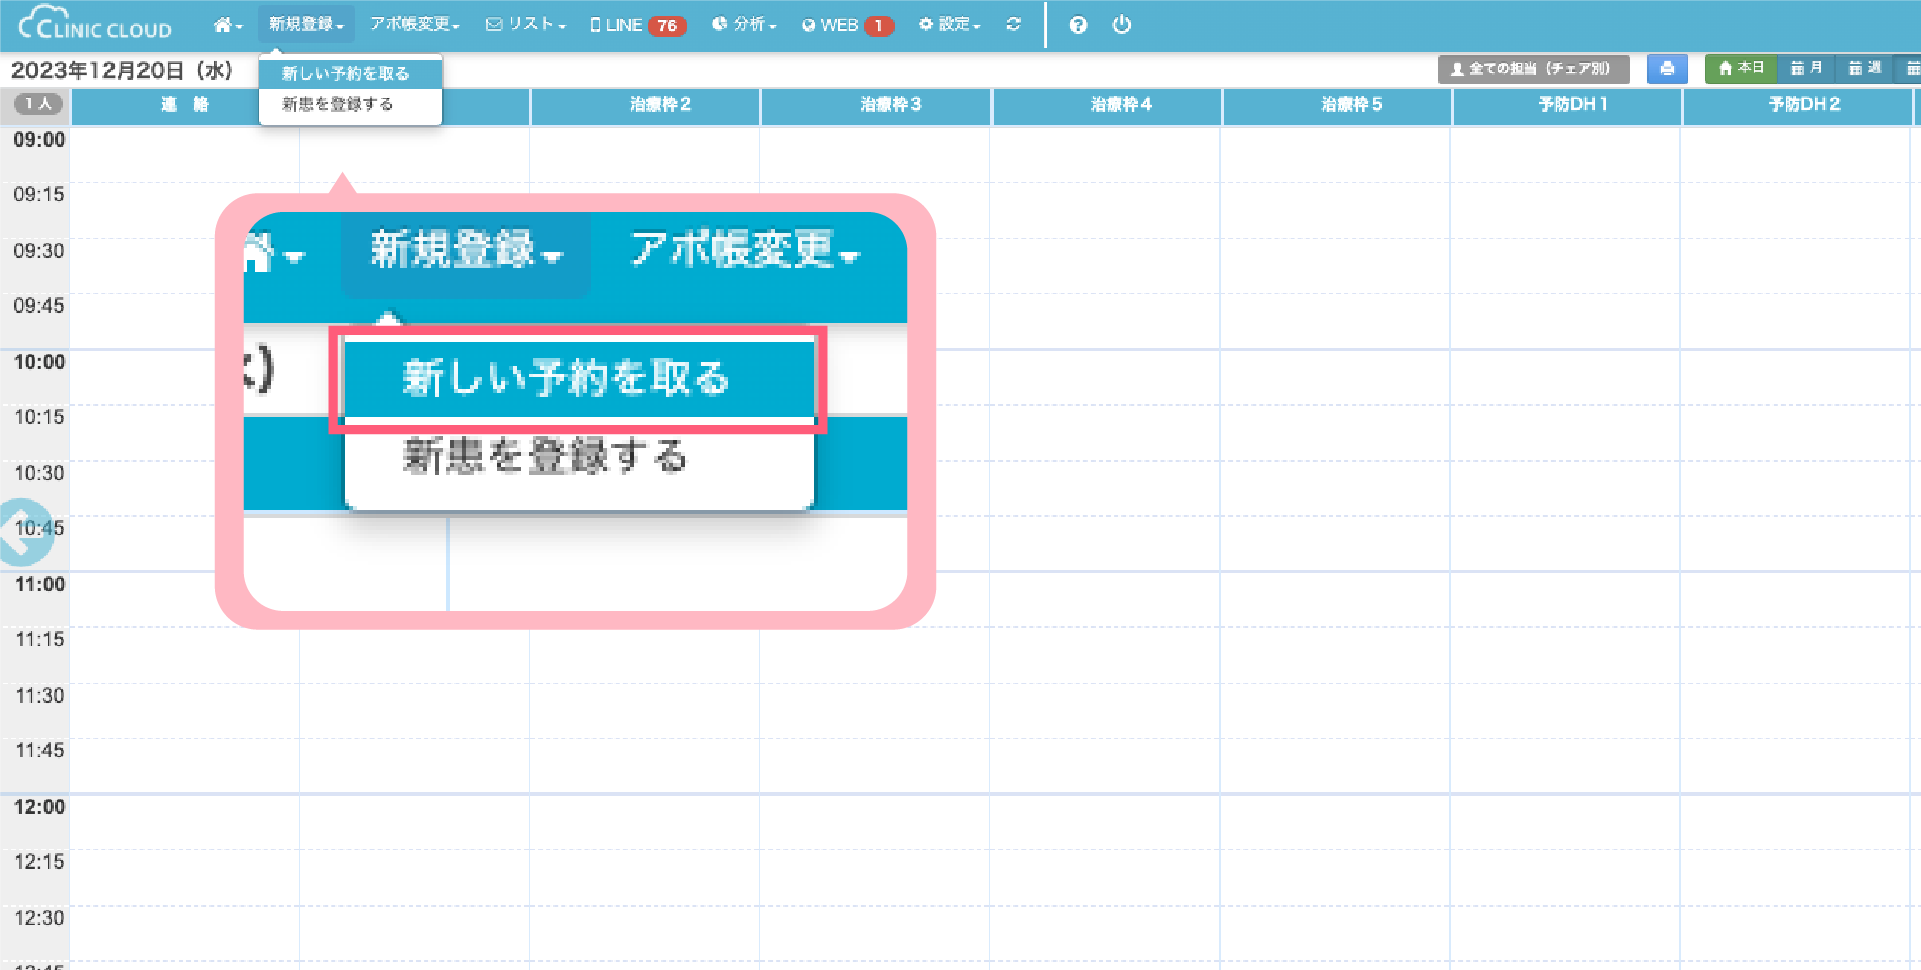Click the 全ての担当 (チェア別) button
The width and height of the screenshot is (1921, 970).
pyautogui.click(x=1532, y=69)
